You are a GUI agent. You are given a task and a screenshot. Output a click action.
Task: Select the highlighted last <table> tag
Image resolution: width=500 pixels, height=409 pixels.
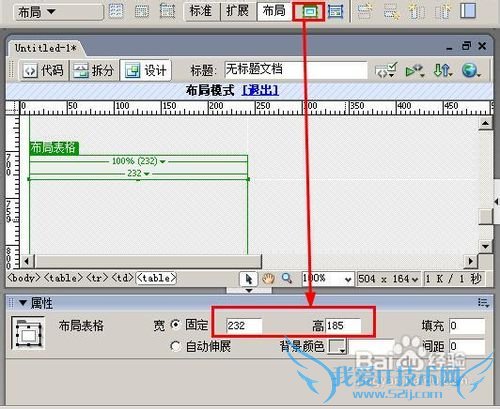pos(156,278)
